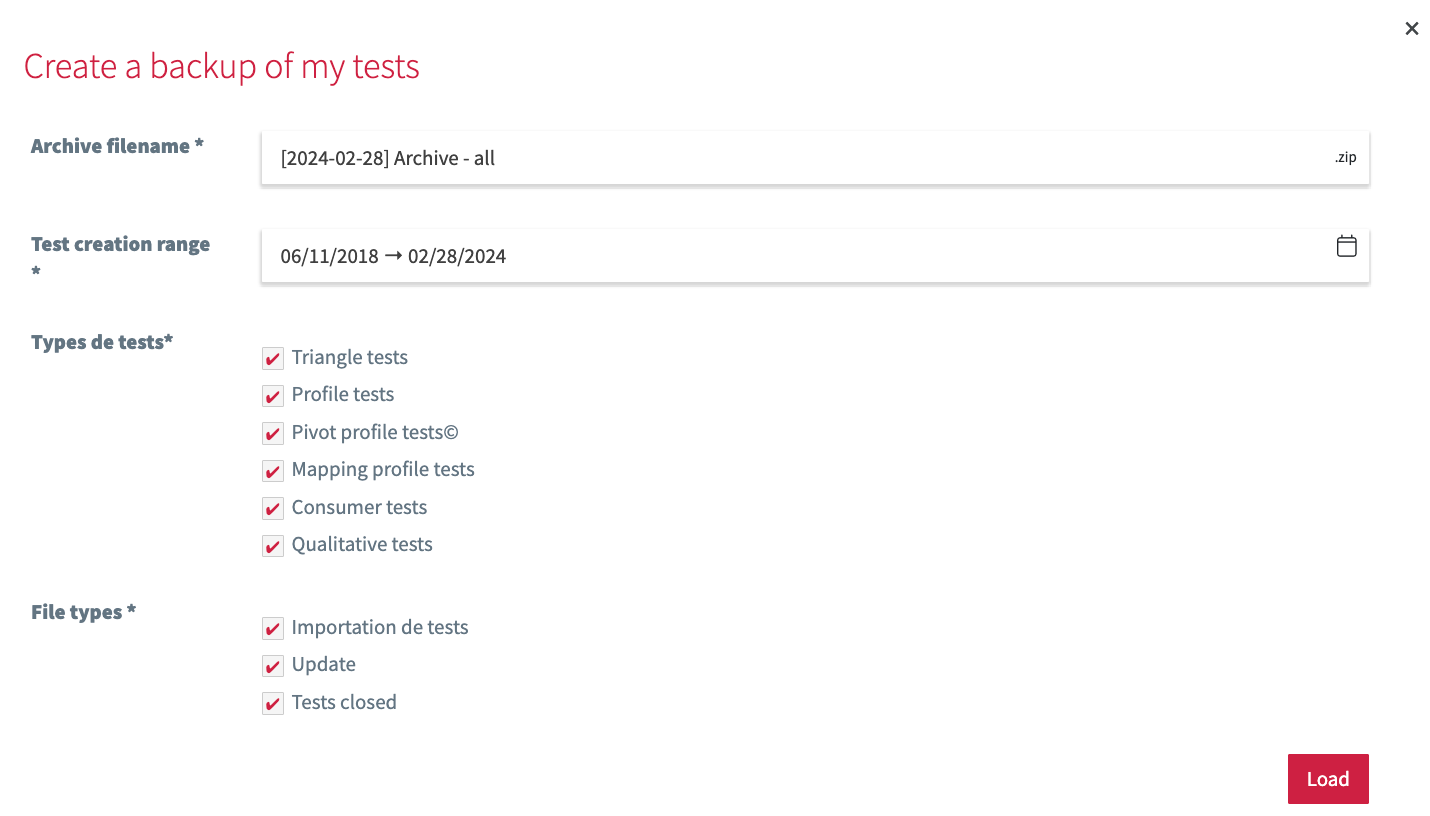This screenshot has width=1430, height=816.
Task: Deselect the Consumer tests option
Action: (x=272, y=508)
